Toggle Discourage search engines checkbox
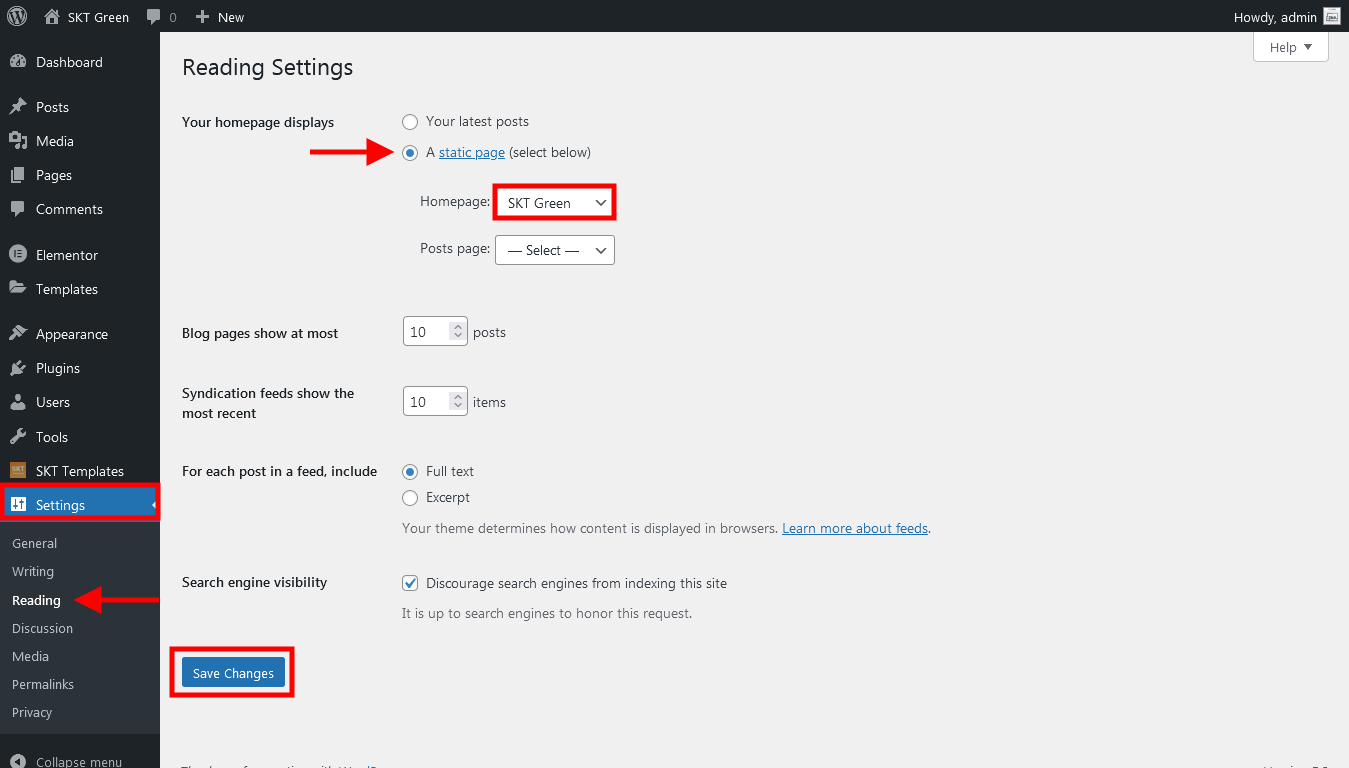The width and height of the screenshot is (1349, 768). click(x=410, y=583)
